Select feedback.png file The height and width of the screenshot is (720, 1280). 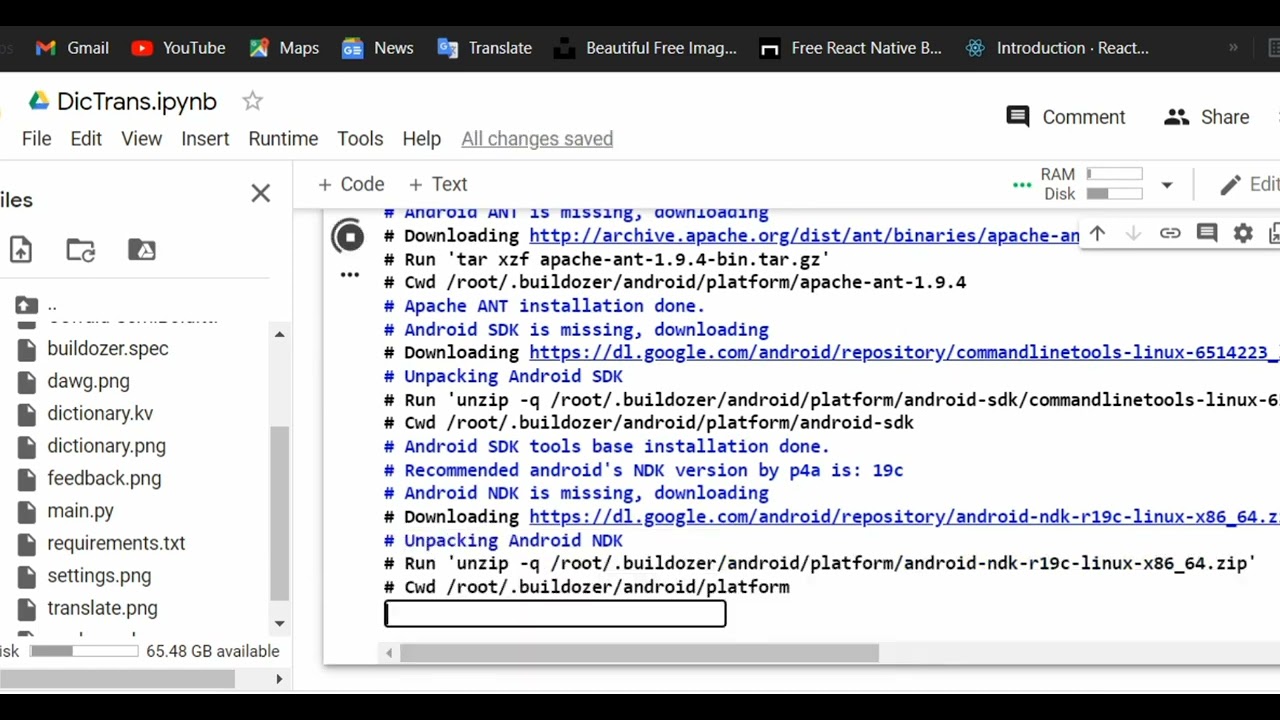104,478
